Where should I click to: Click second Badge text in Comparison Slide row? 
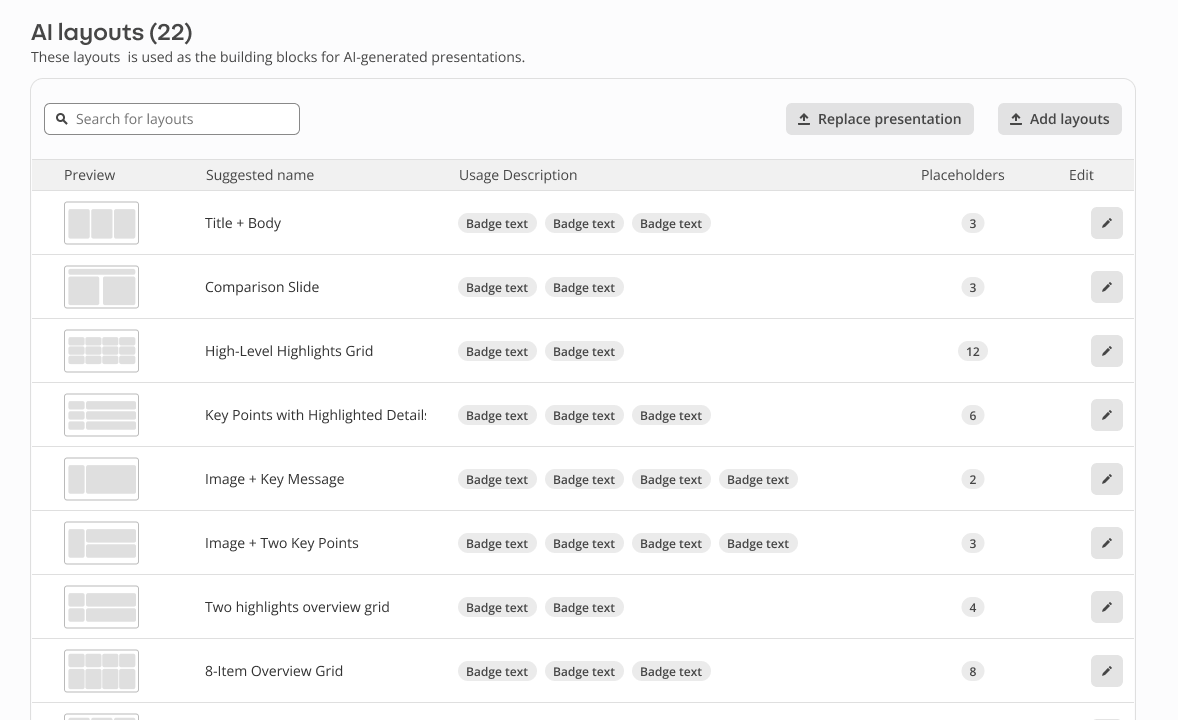click(584, 287)
